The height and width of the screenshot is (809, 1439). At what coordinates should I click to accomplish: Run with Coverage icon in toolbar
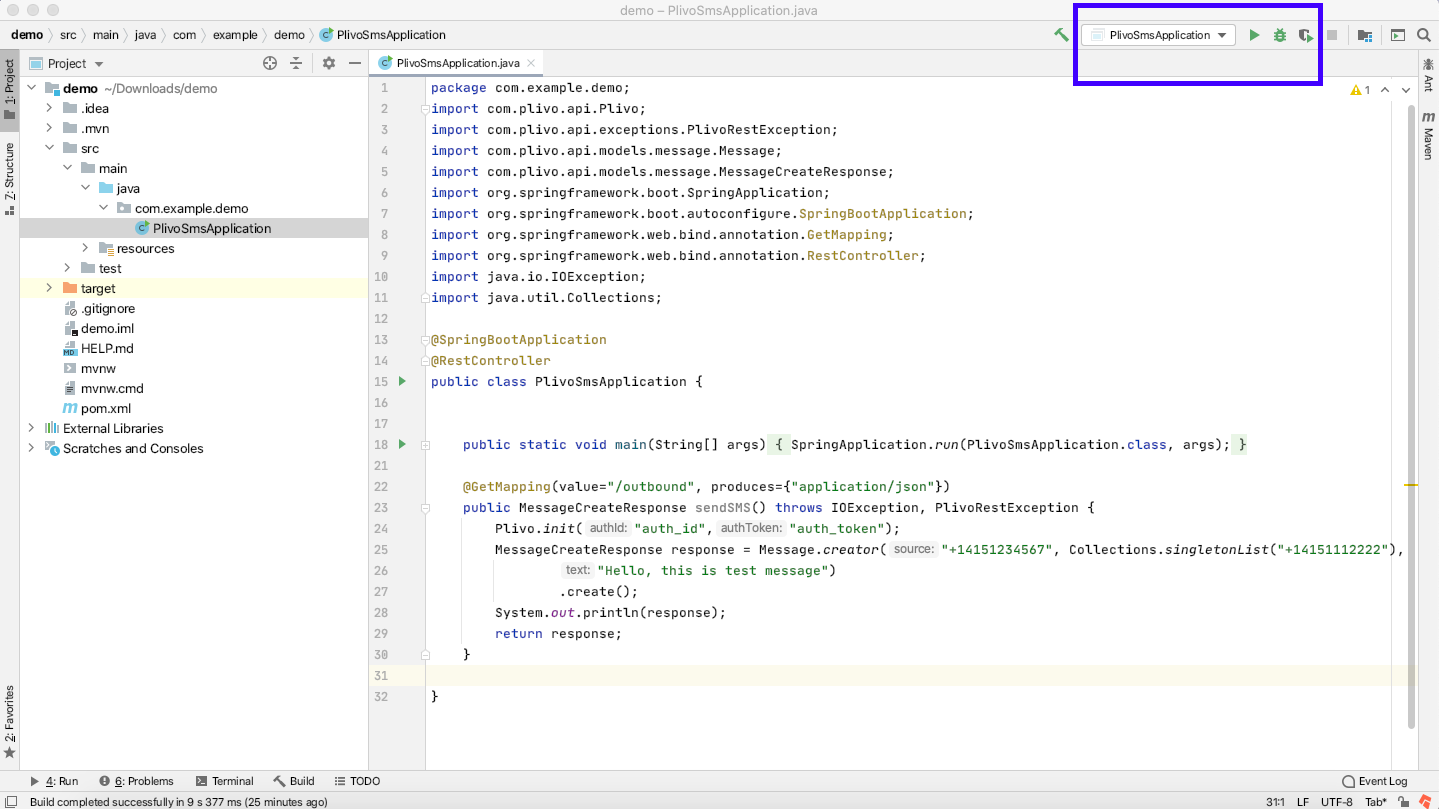pyautogui.click(x=1305, y=35)
